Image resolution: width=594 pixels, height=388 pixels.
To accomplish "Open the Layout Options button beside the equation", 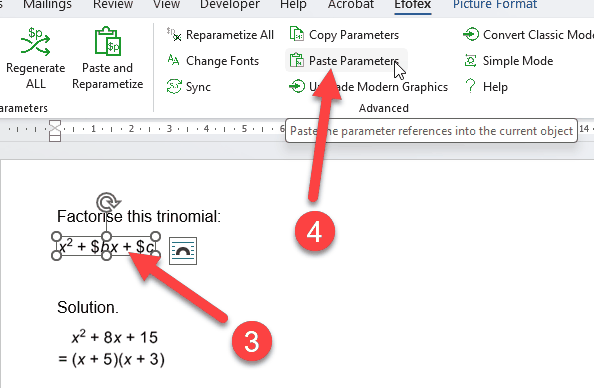I will click(183, 251).
